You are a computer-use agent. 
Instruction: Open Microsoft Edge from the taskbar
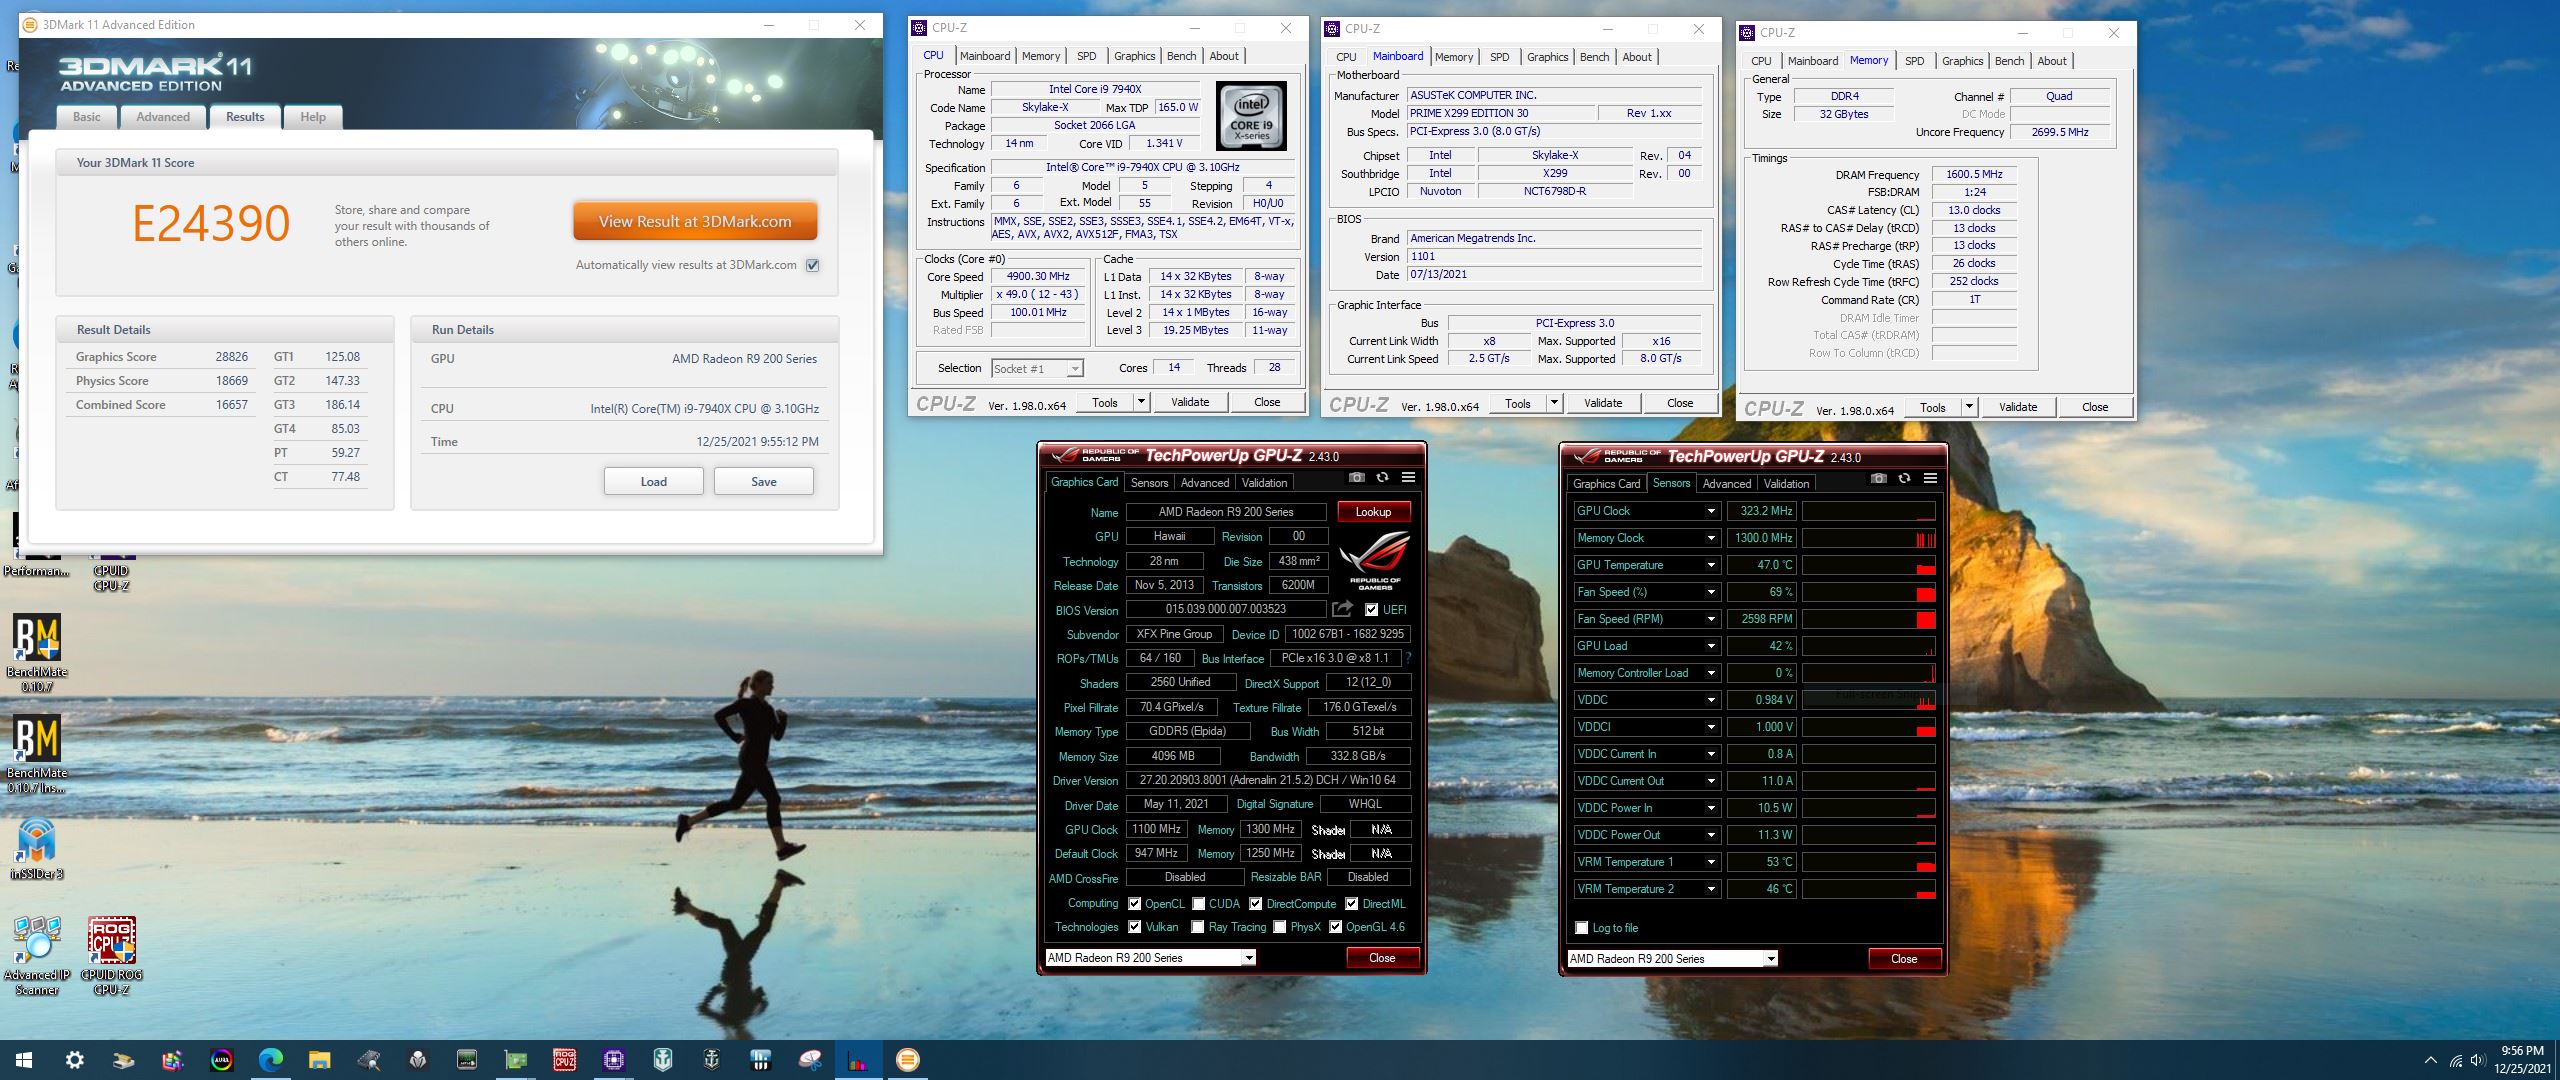click(271, 1060)
